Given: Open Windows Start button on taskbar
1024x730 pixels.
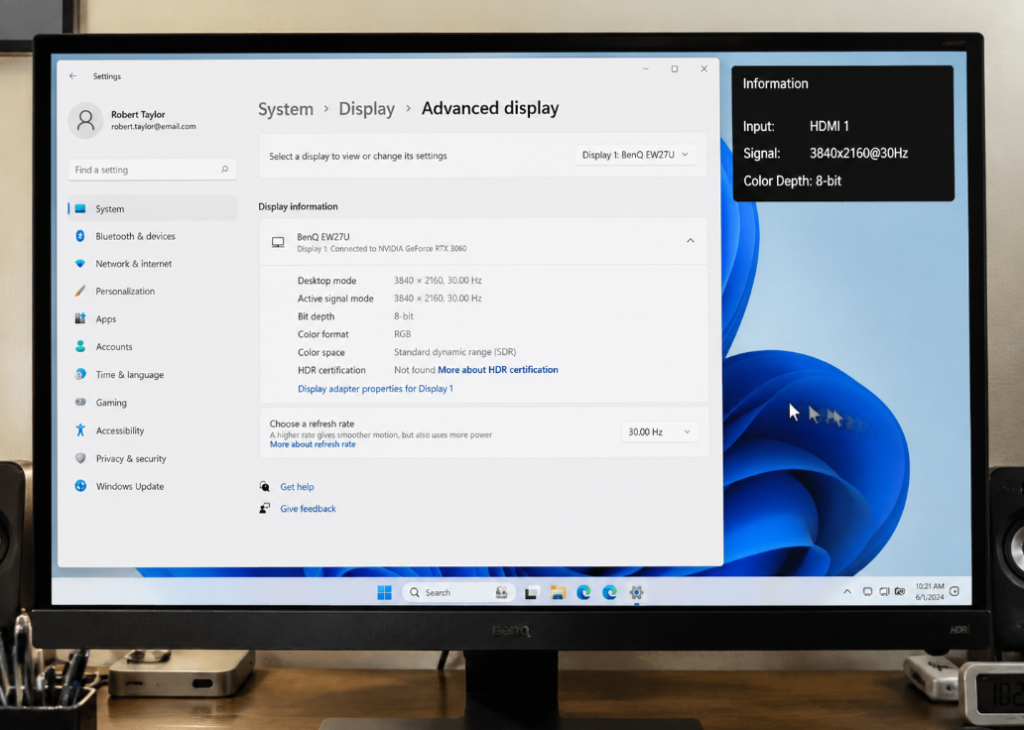Looking at the screenshot, I should click(x=385, y=592).
